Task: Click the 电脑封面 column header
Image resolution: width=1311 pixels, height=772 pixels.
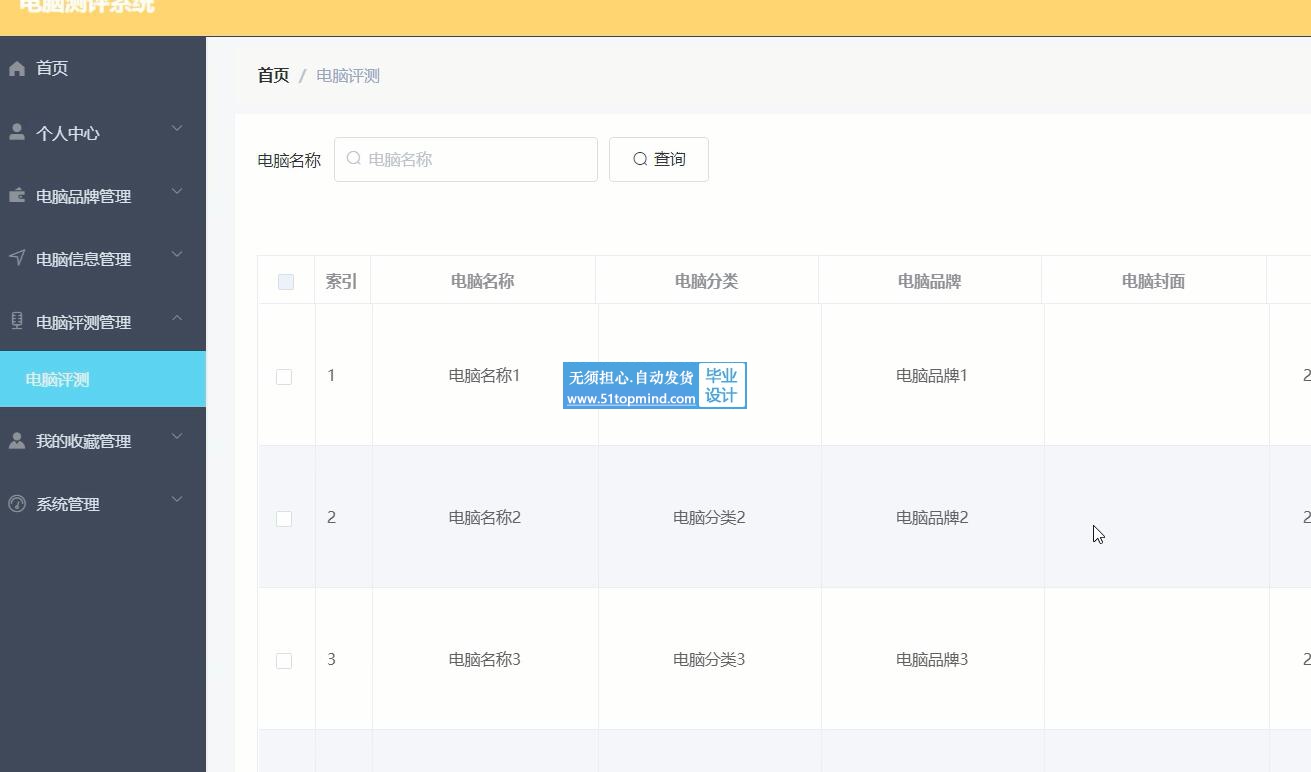Action: 1154,281
